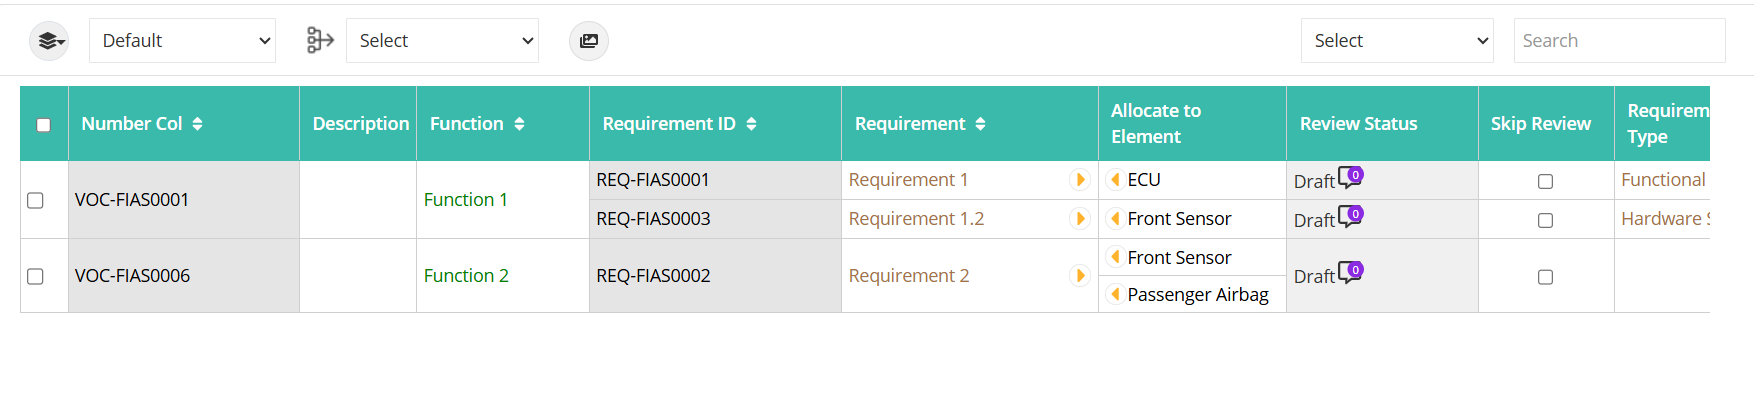Viewport: 1754px width, 401px height.
Task: Click orange right arrow next to Requirement 1
Action: (1080, 180)
